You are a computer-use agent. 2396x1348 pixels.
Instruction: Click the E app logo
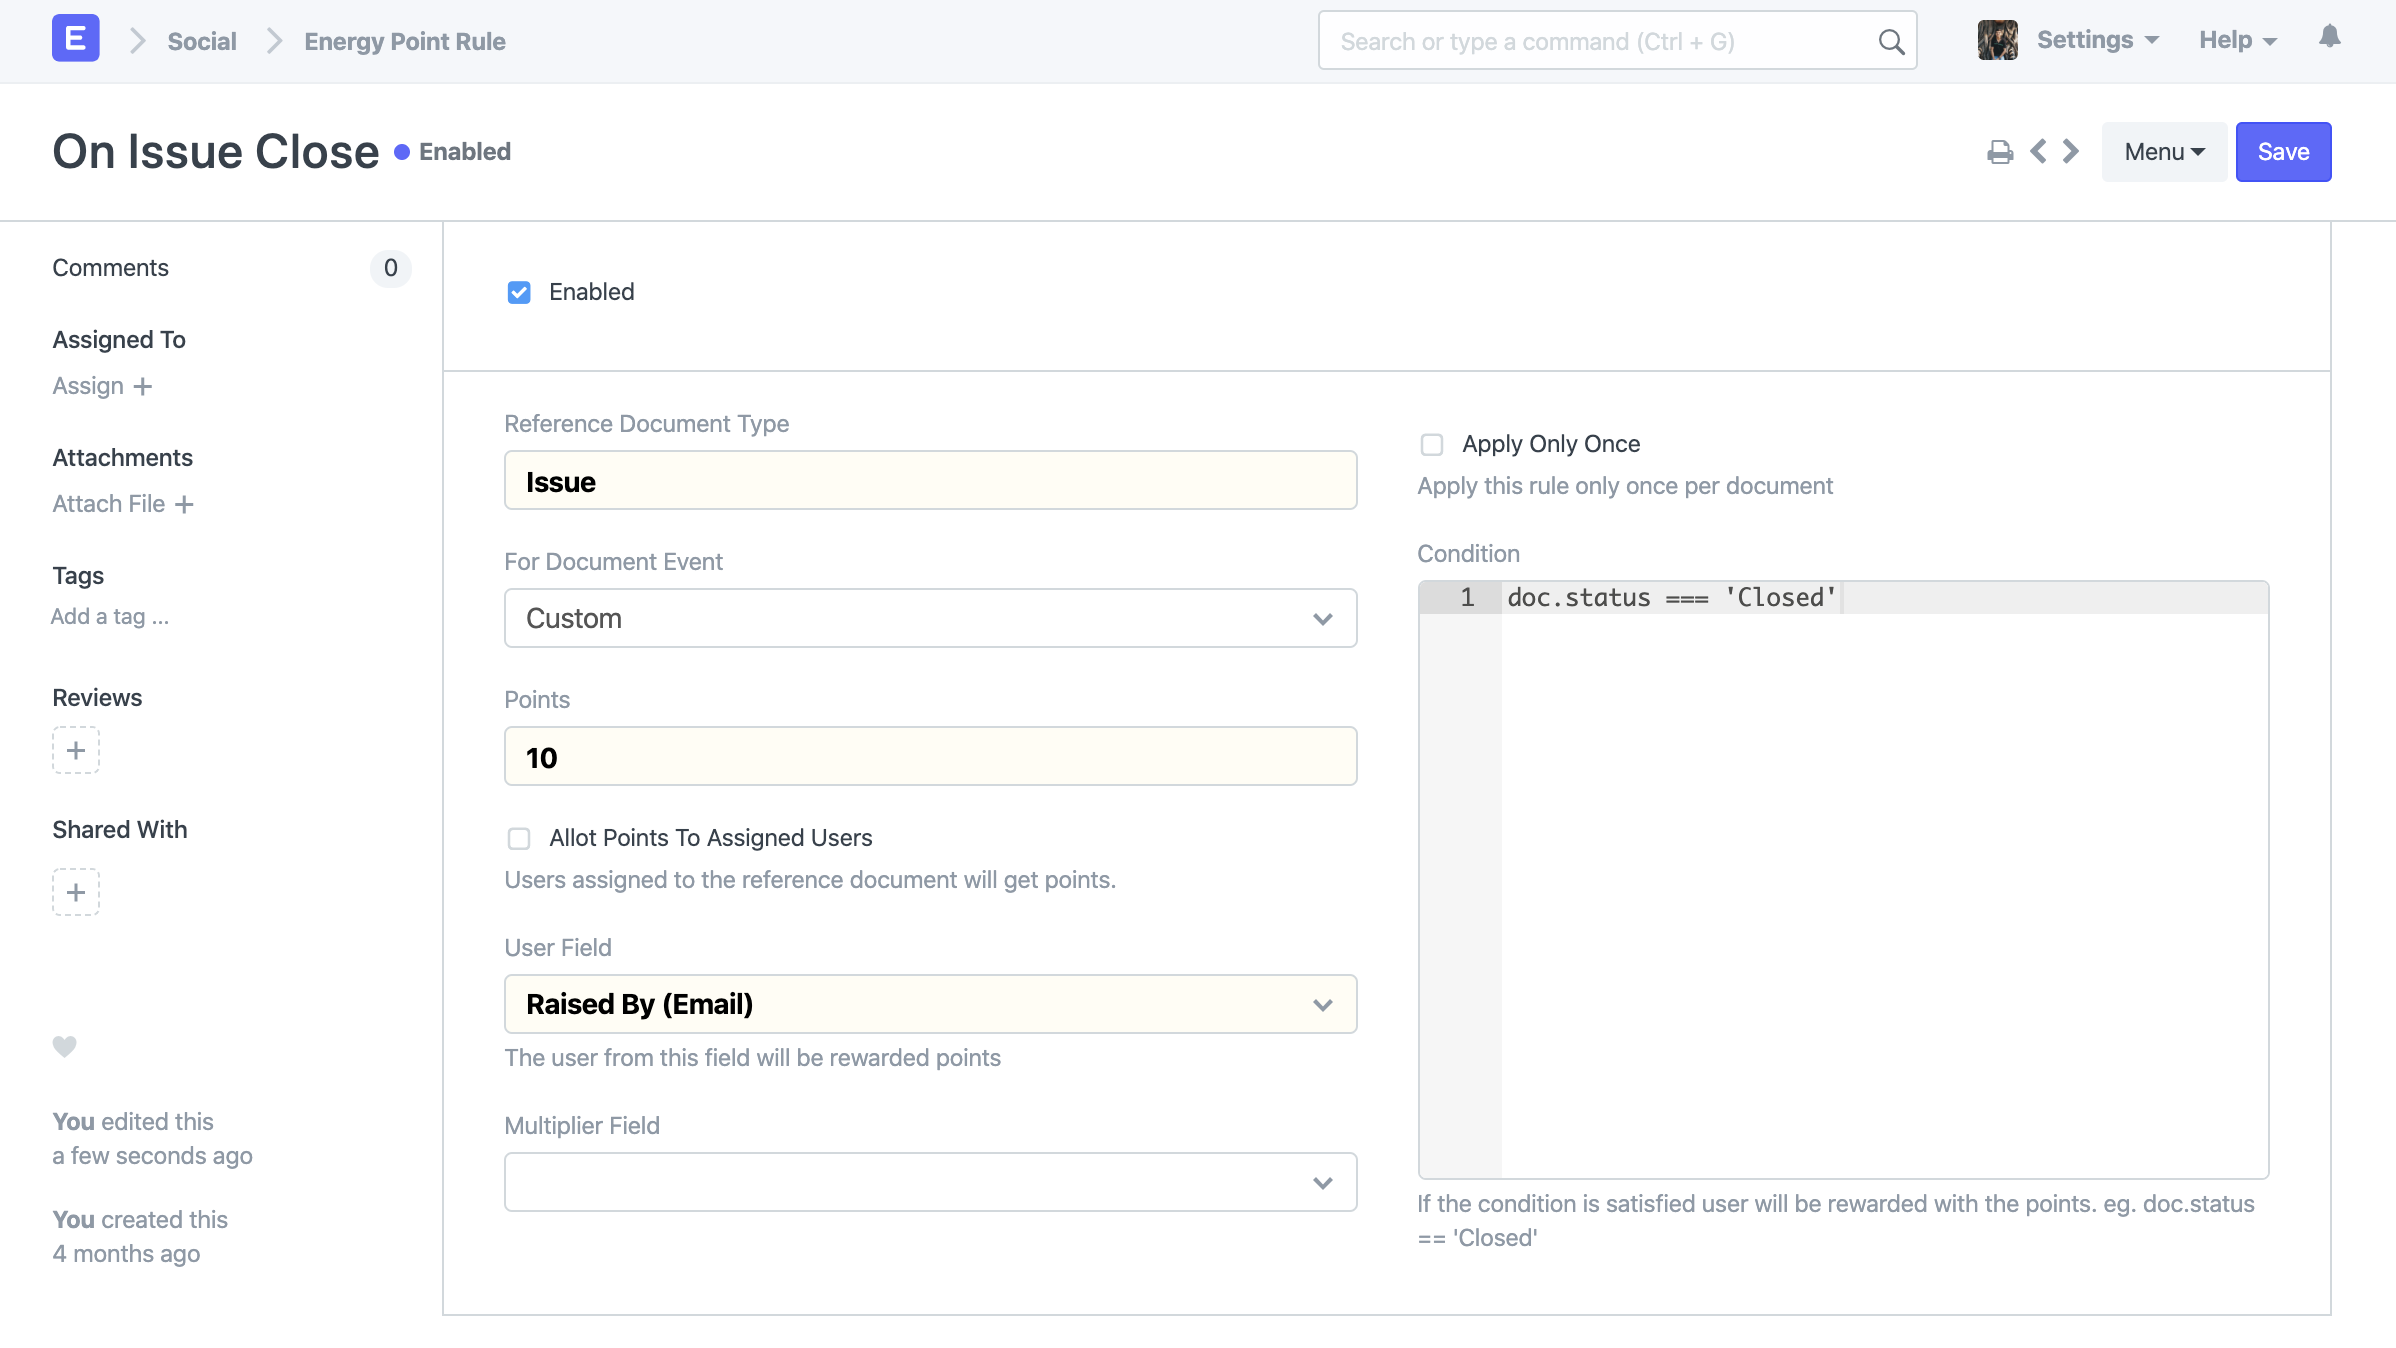[75, 39]
